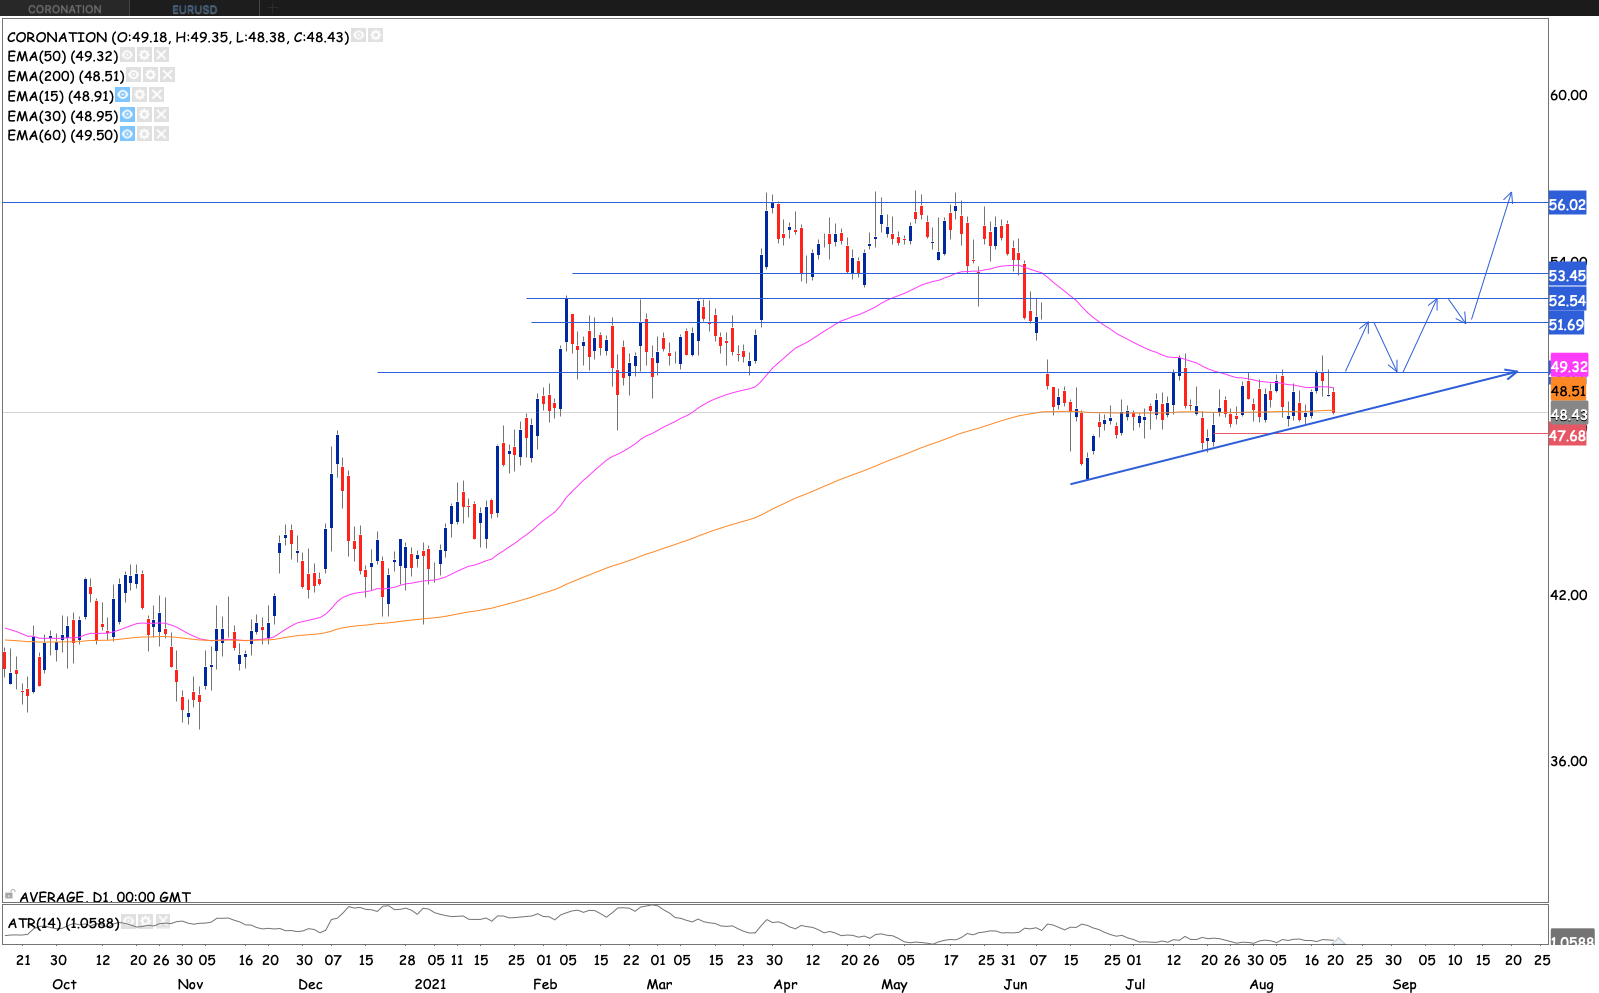Switch to the EURUSD chart tab
This screenshot has height=993, width=1599.
(194, 9)
